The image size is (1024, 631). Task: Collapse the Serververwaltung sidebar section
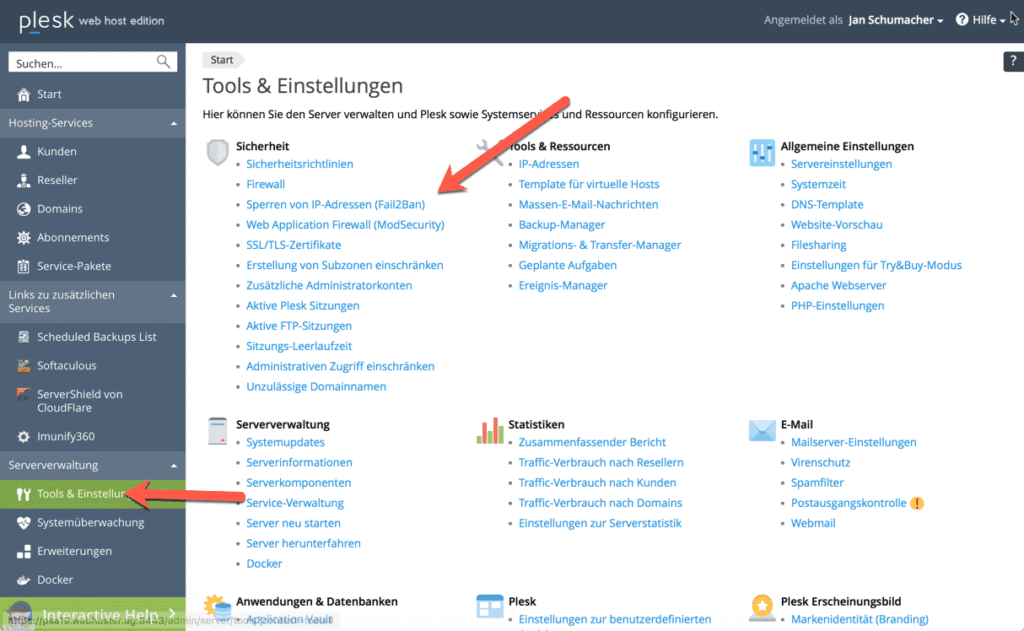click(x=174, y=466)
